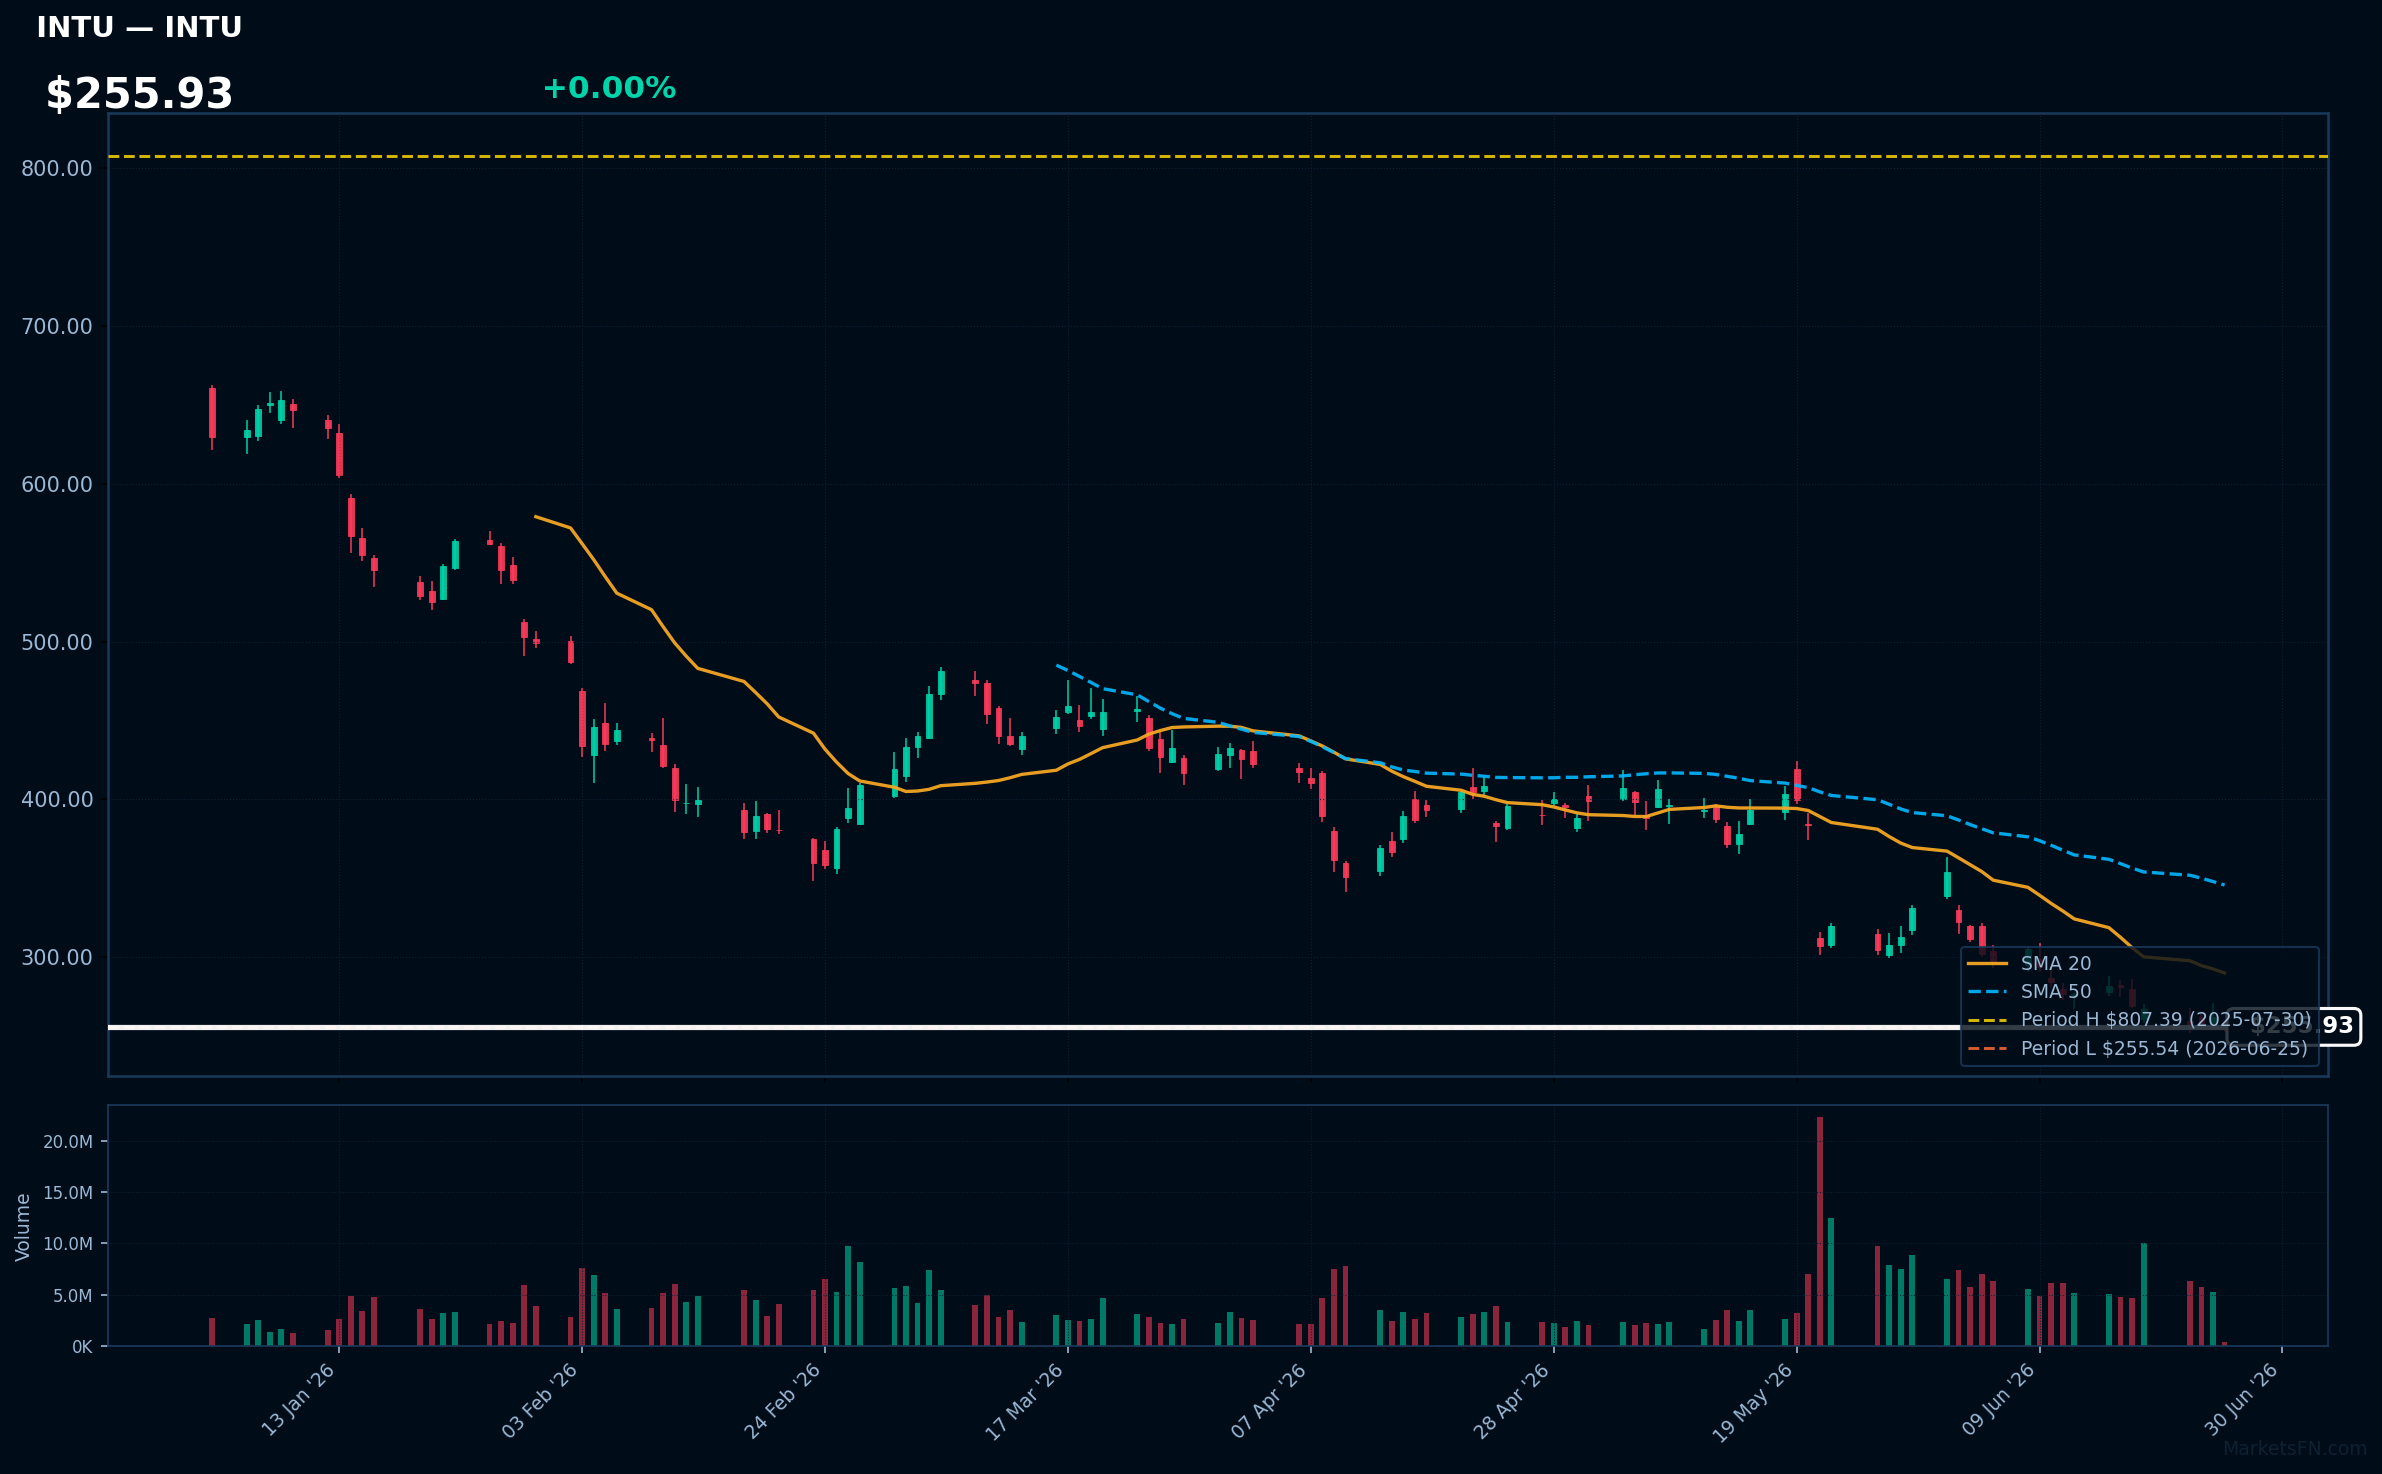Click the 07 Apr '26 date label
The width and height of the screenshot is (2382, 1474).
coord(1269,1400)
